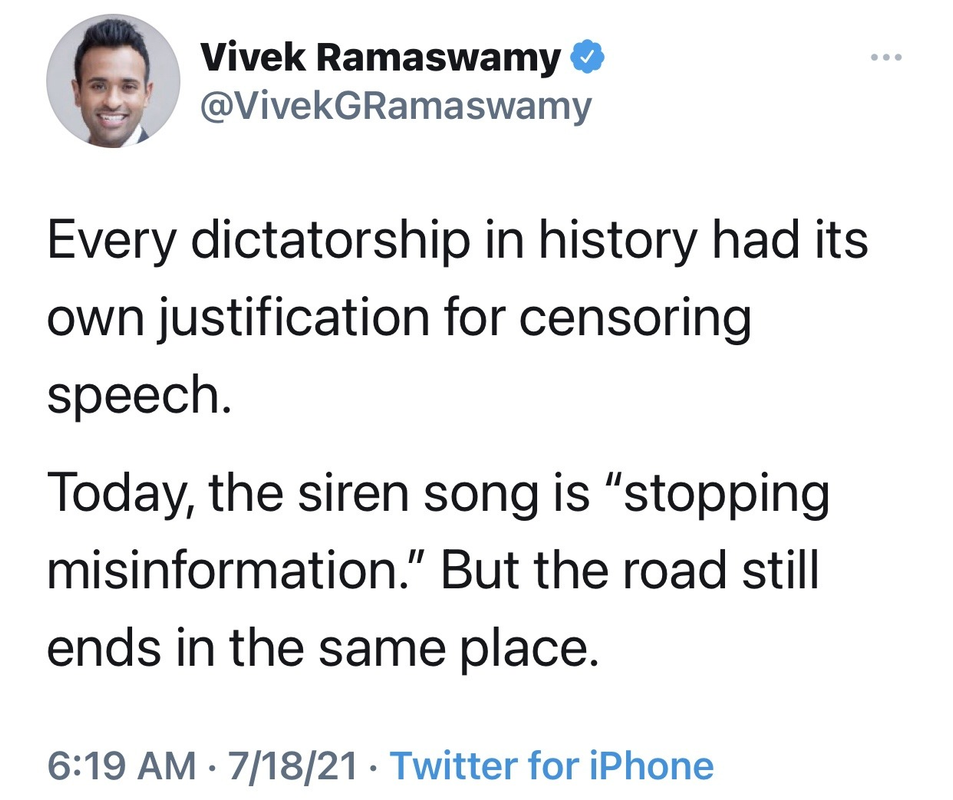953x800 pixels.
Task: Click the word "misinformation." in the tweet
Action: 229,570
